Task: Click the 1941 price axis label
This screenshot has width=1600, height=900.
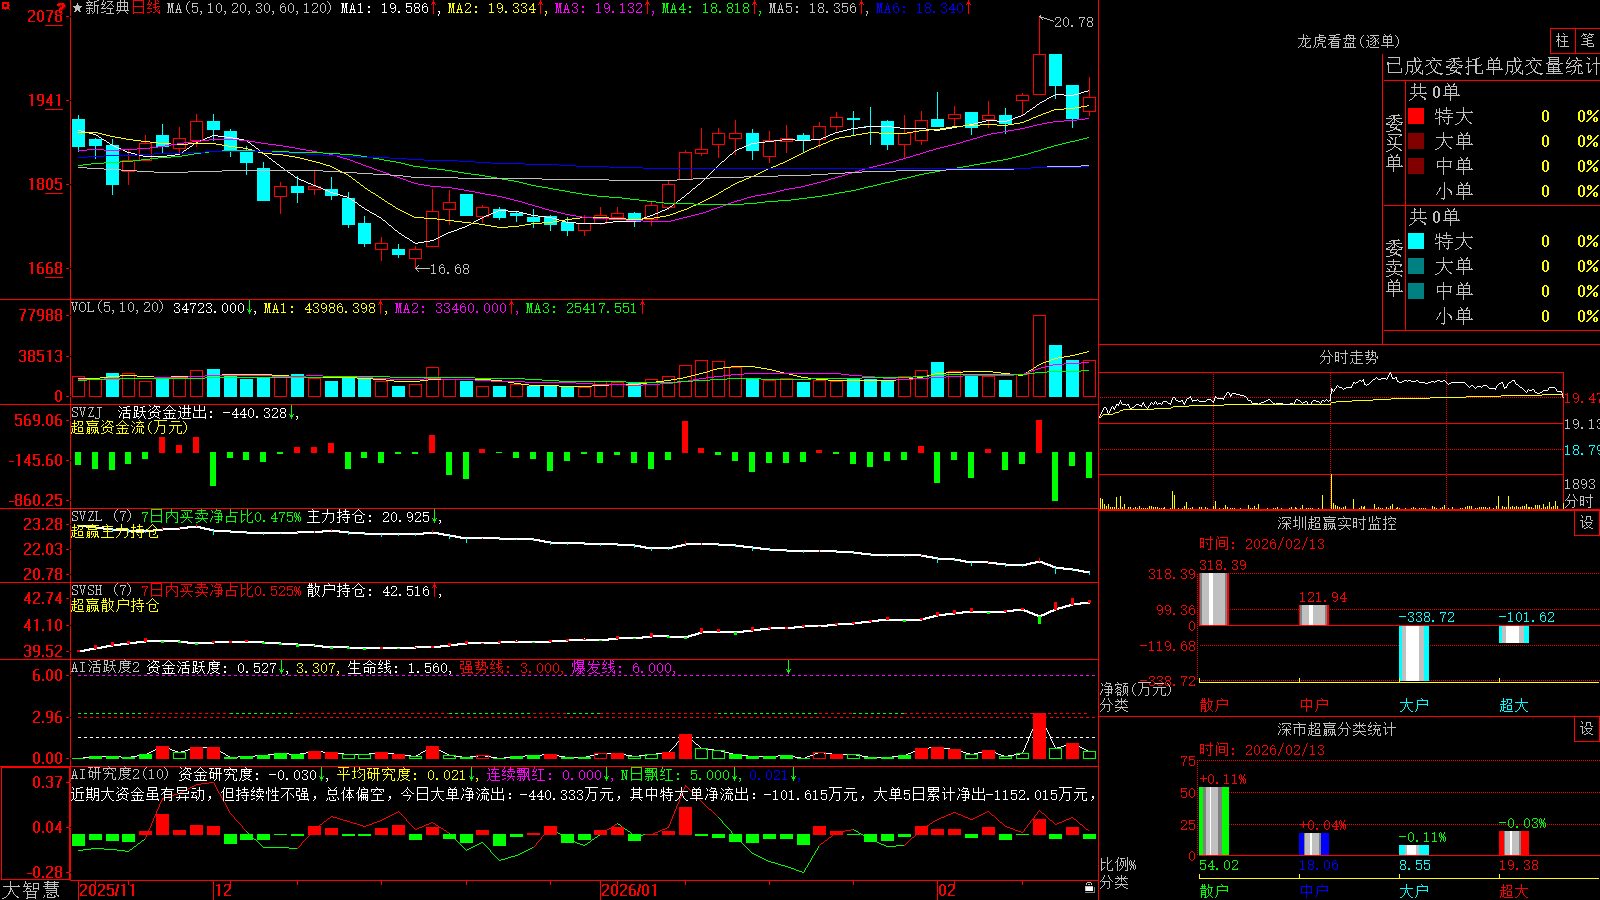Action: tap(46, 100)
